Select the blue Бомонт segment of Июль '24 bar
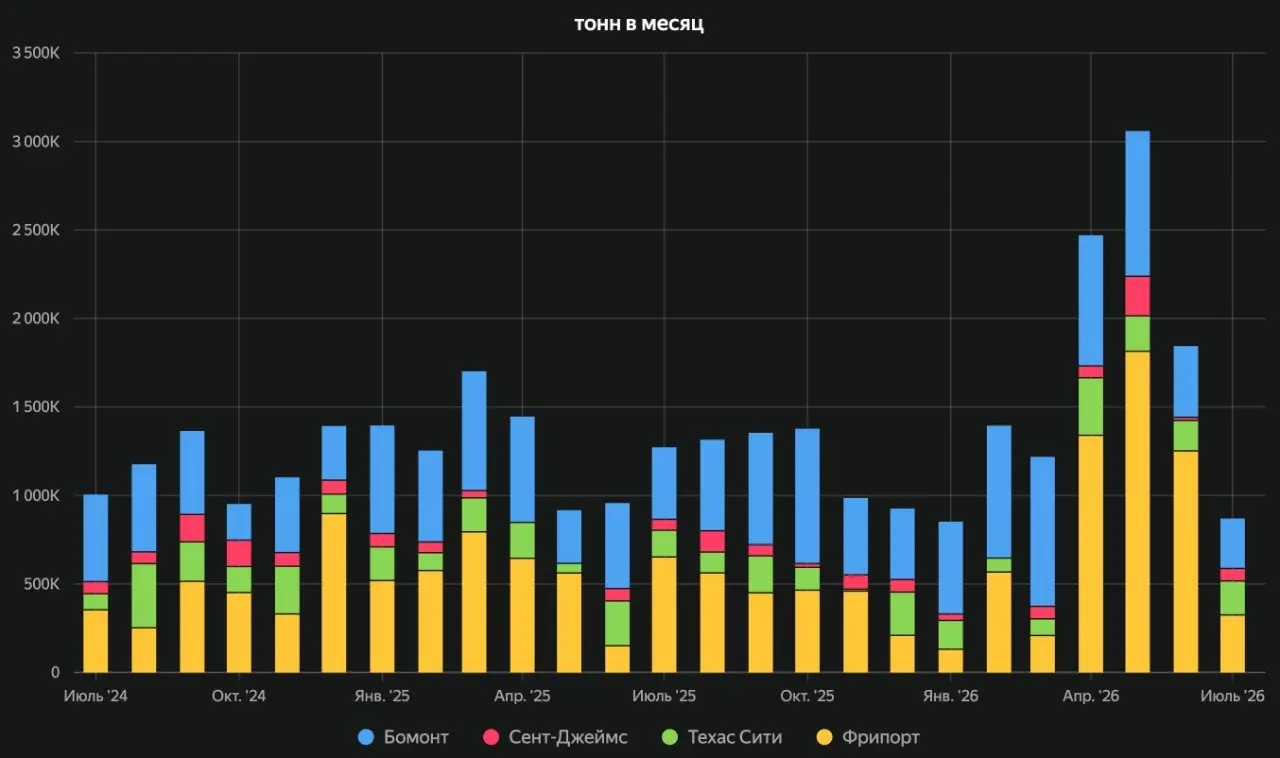The image size is (1280, 758). tap(96, 538)
